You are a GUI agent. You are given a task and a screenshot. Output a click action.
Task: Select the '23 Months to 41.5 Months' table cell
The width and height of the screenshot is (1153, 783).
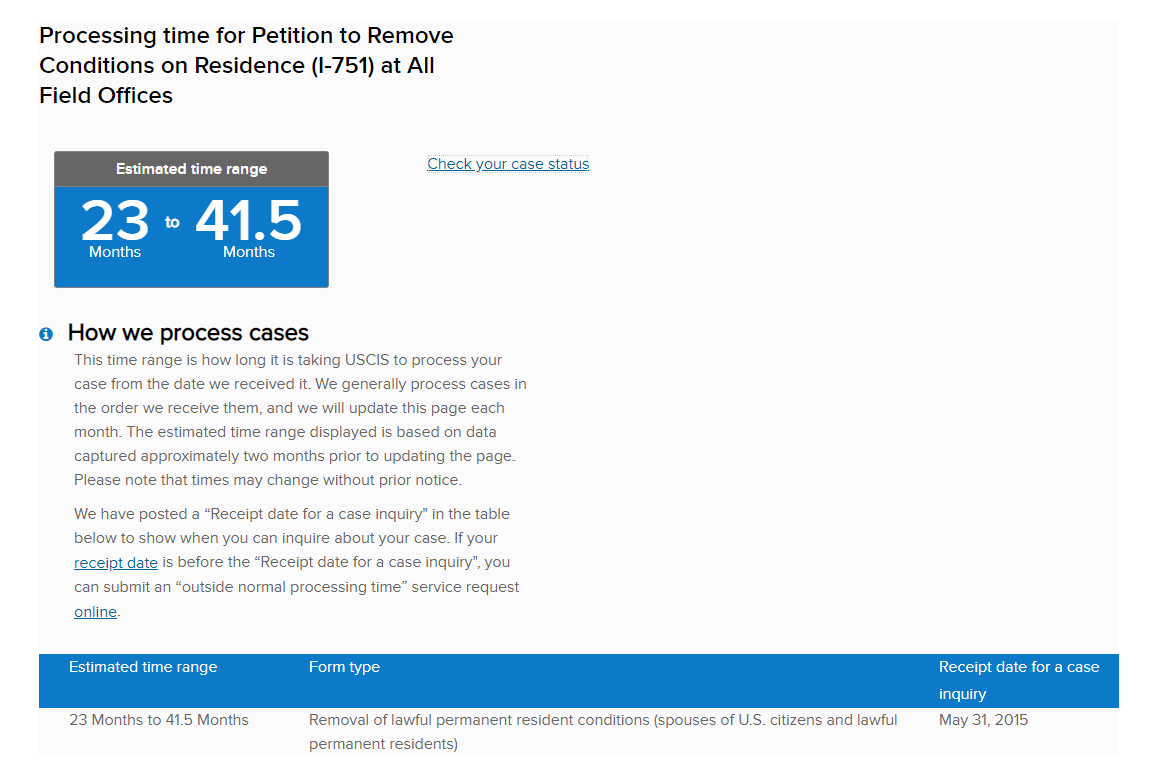tap(159, 720)
